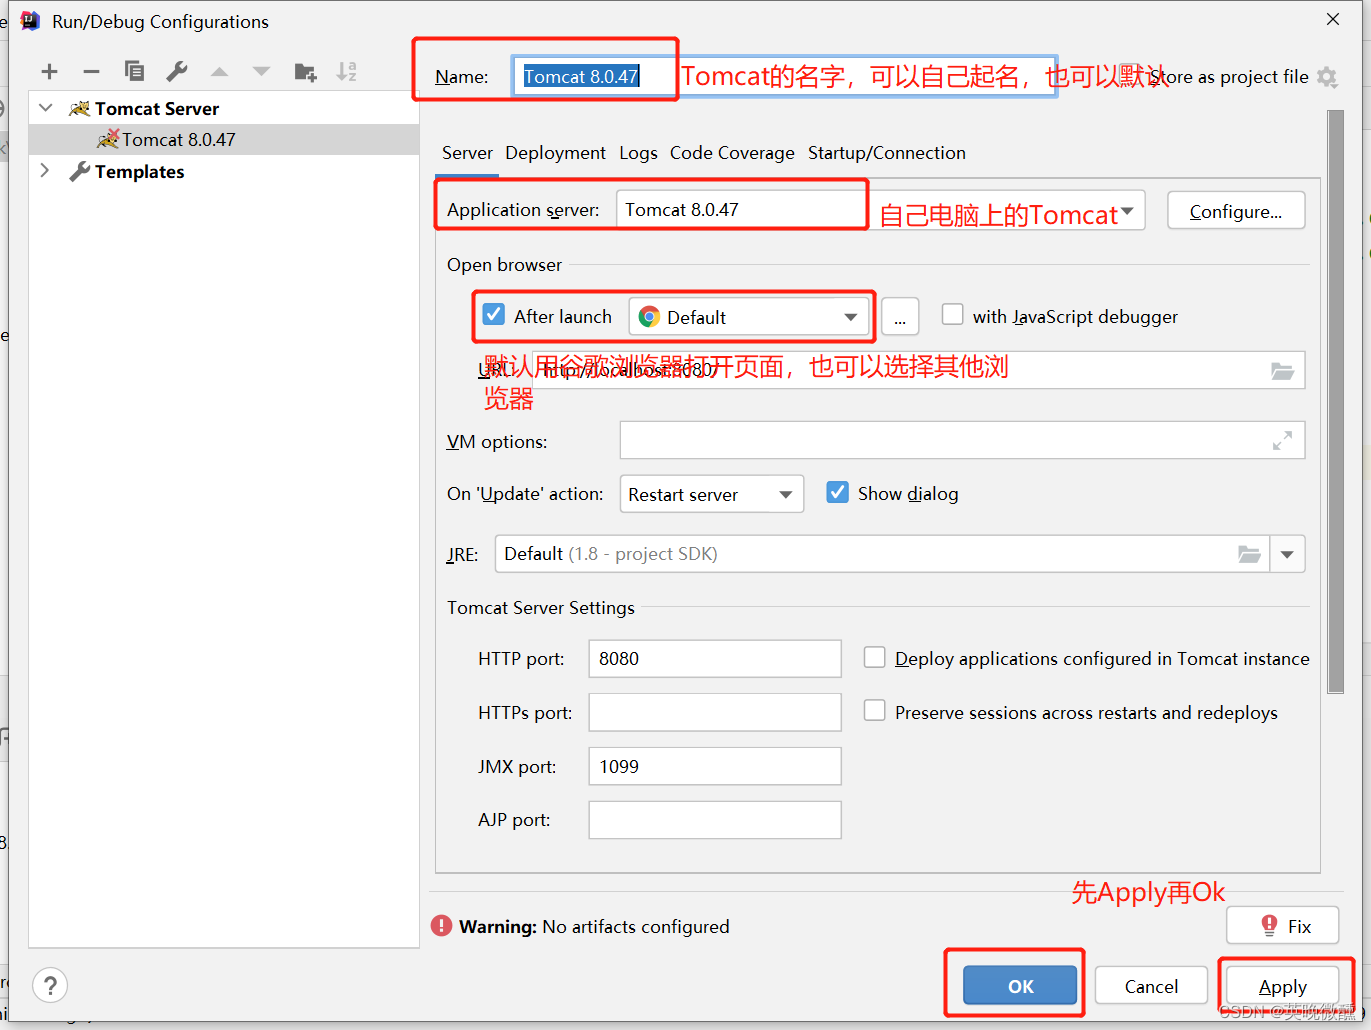Image resolution: width=1371 pixels, height=1030 pixels.
Task: Enable with JavaScript debugger checkbox
Action: [953, 315]
